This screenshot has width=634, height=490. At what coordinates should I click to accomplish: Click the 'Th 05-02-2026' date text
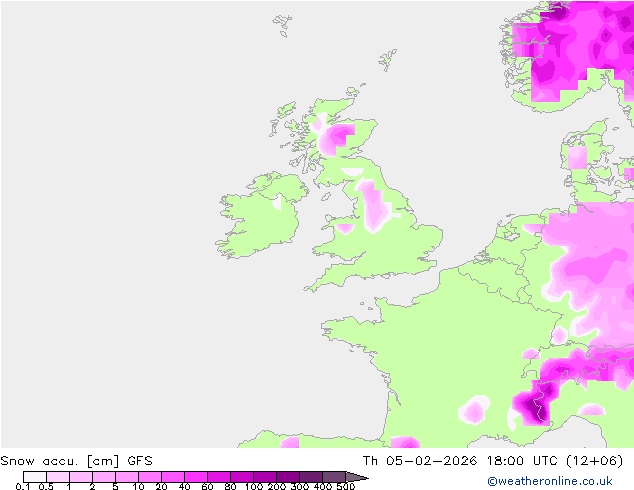420,461
